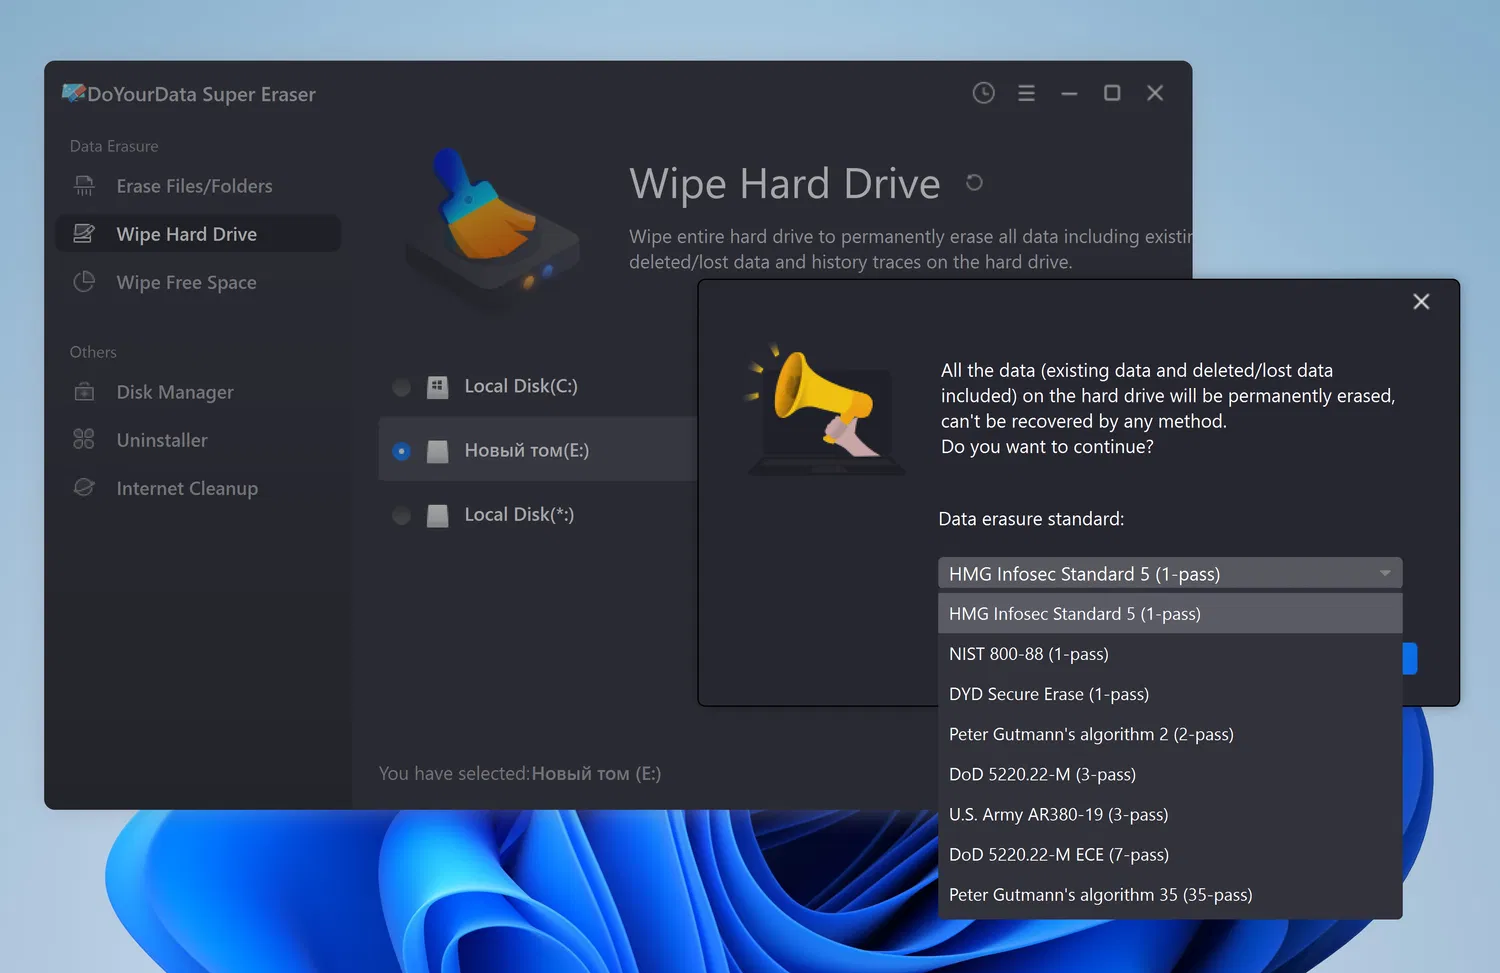Click the drive icon for Local Disk(*:)

tap(437, 515)
